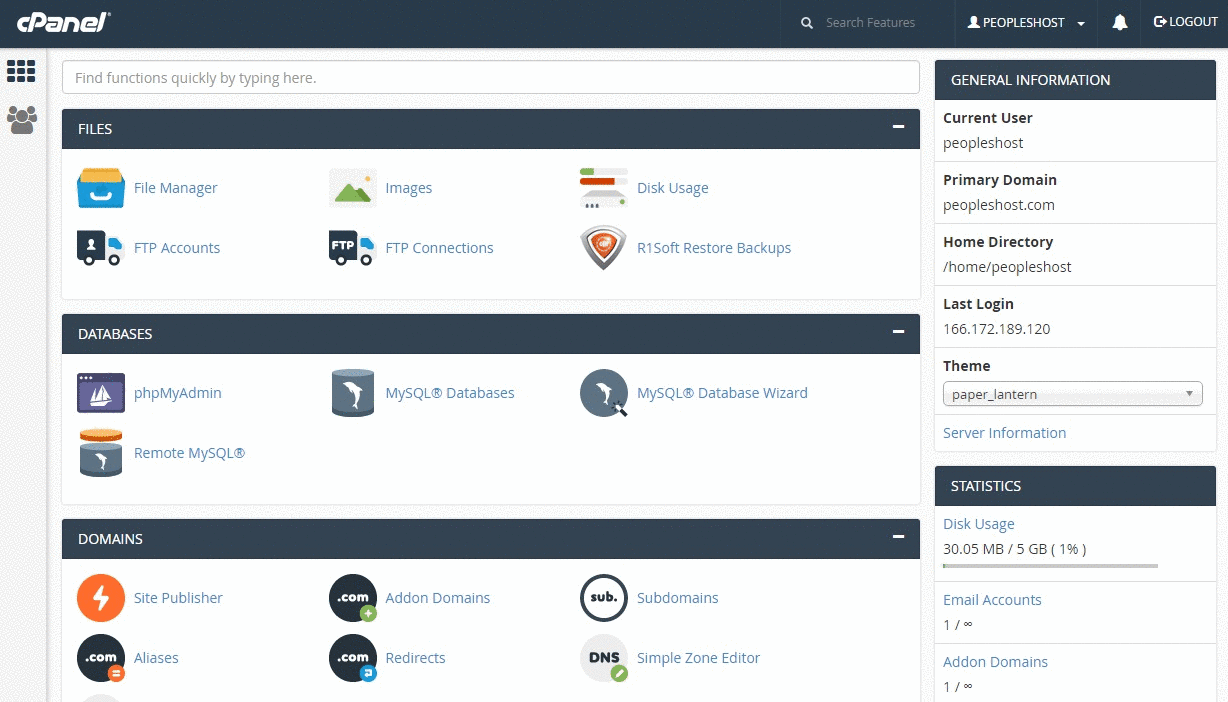Open the Images link

tap(409, 188)
